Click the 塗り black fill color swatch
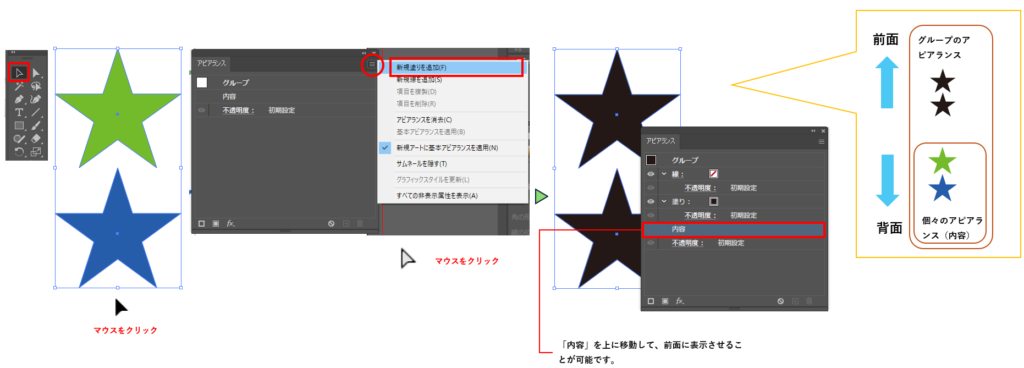Screen dimensions: 1024x368 pyautogui.click(x=714, y=202)
